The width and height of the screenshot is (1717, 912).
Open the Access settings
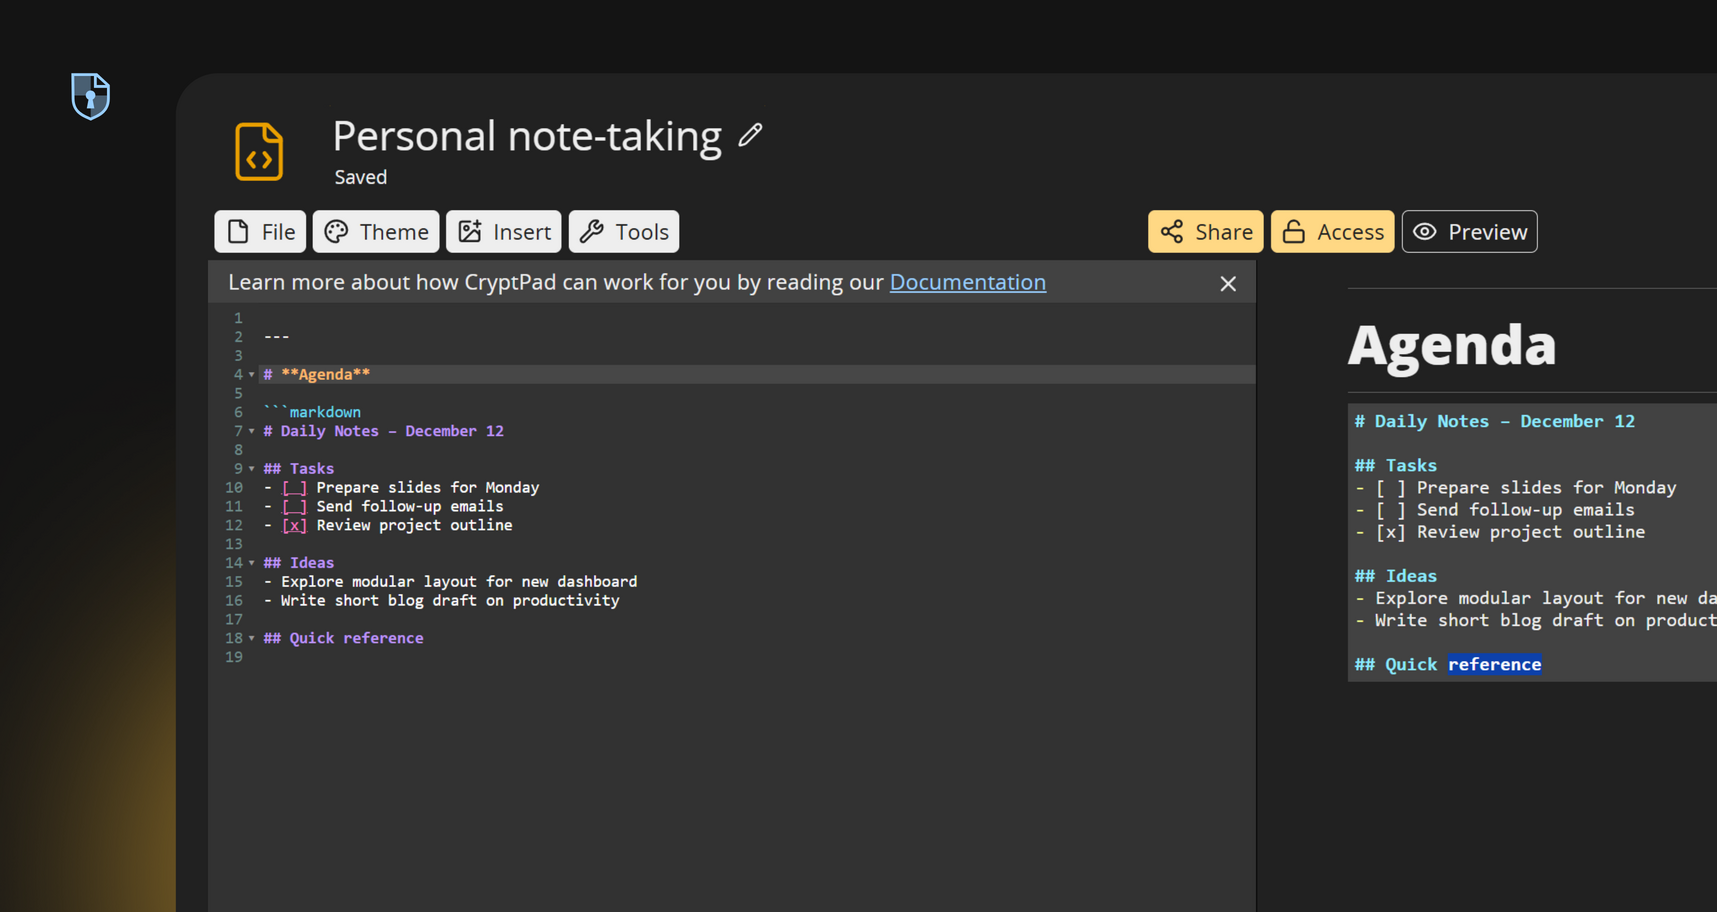1332,232
